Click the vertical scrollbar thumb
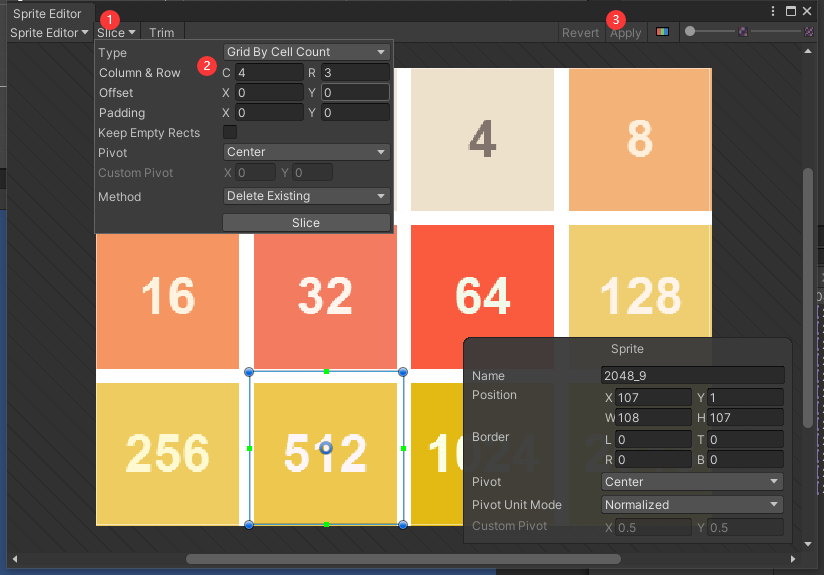824x575 pixels. (x=808, y=297)
